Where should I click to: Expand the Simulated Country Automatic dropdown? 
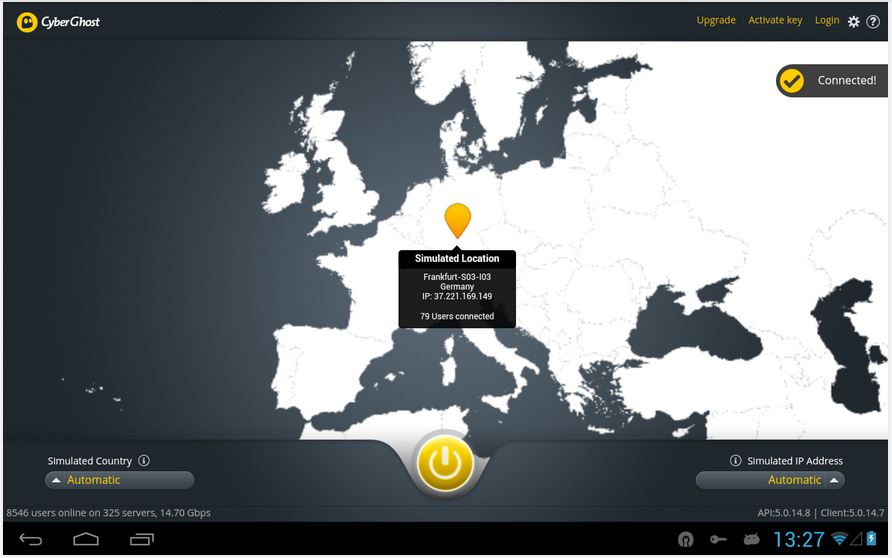coord(119,480)
